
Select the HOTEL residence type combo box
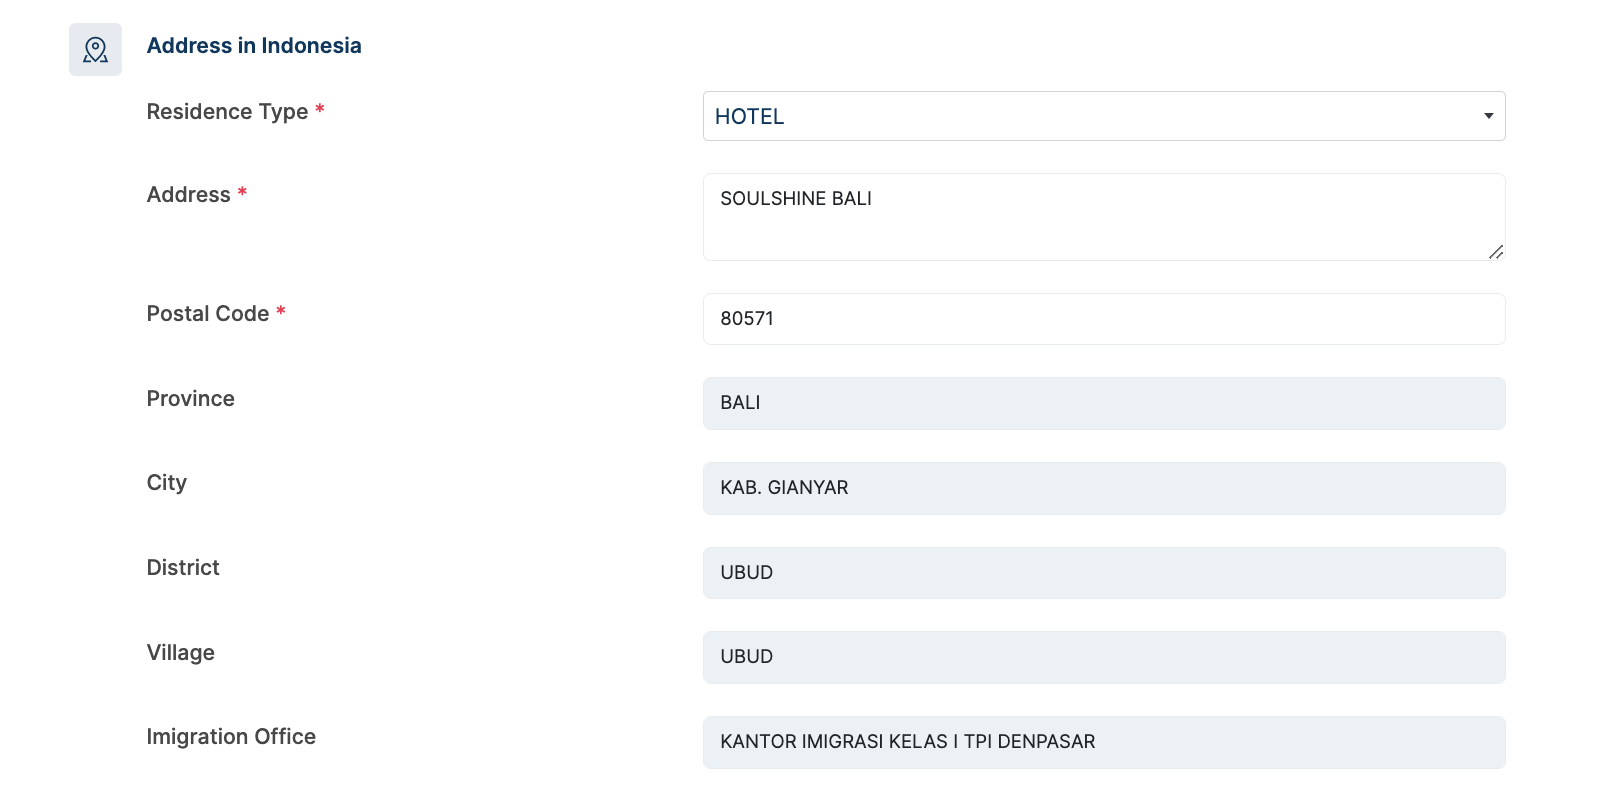point(1104,116)
